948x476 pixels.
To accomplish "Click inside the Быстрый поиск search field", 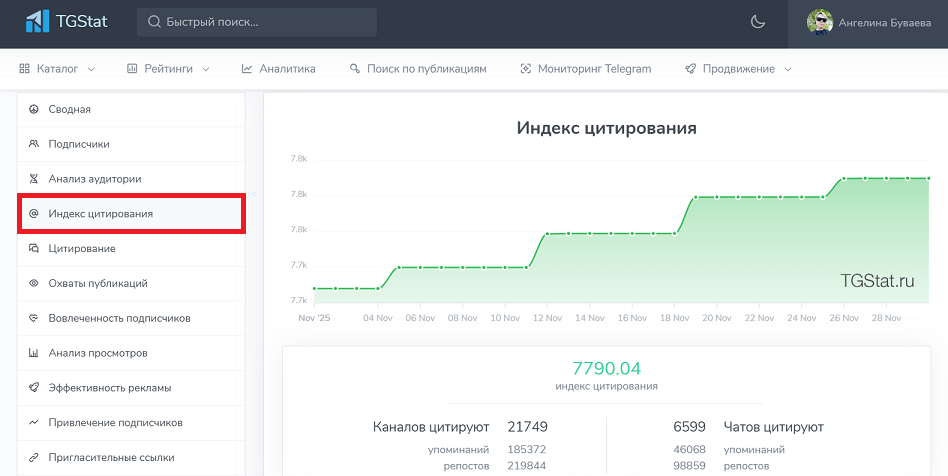I will 257,22.
